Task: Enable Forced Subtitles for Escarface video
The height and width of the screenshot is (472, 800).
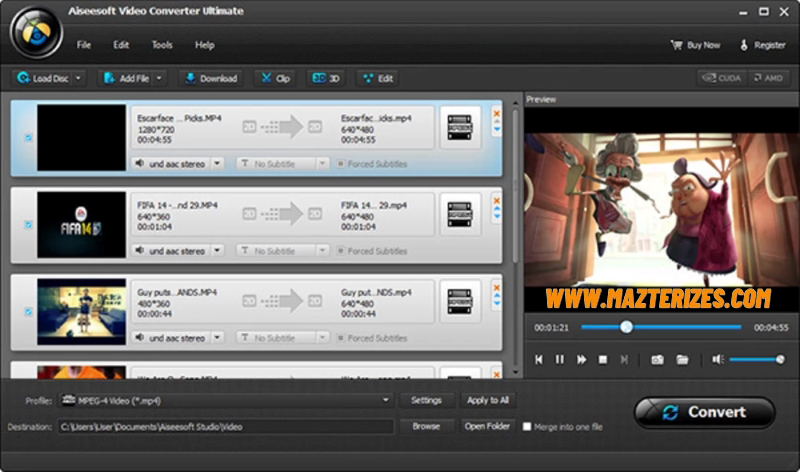Action: coord(340,164)
